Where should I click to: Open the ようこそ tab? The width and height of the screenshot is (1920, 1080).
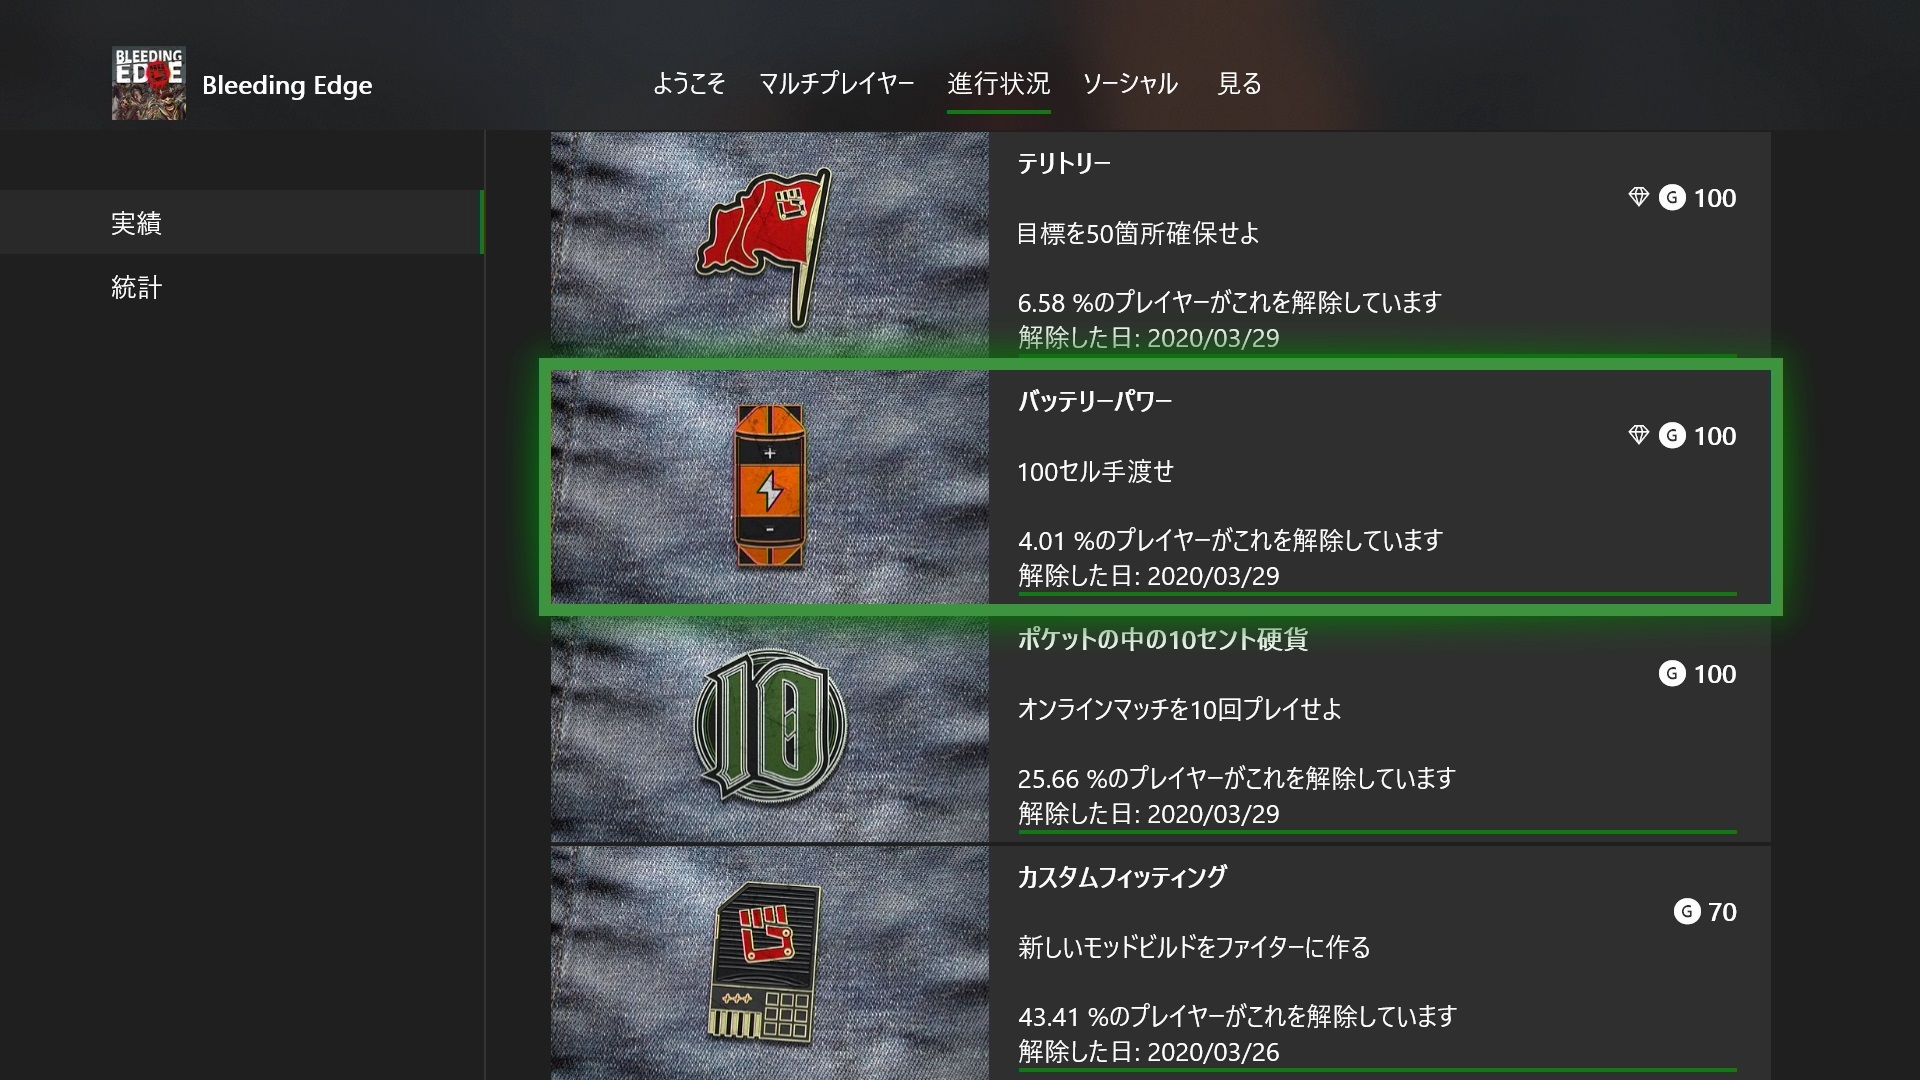click(x=689, y=84)
